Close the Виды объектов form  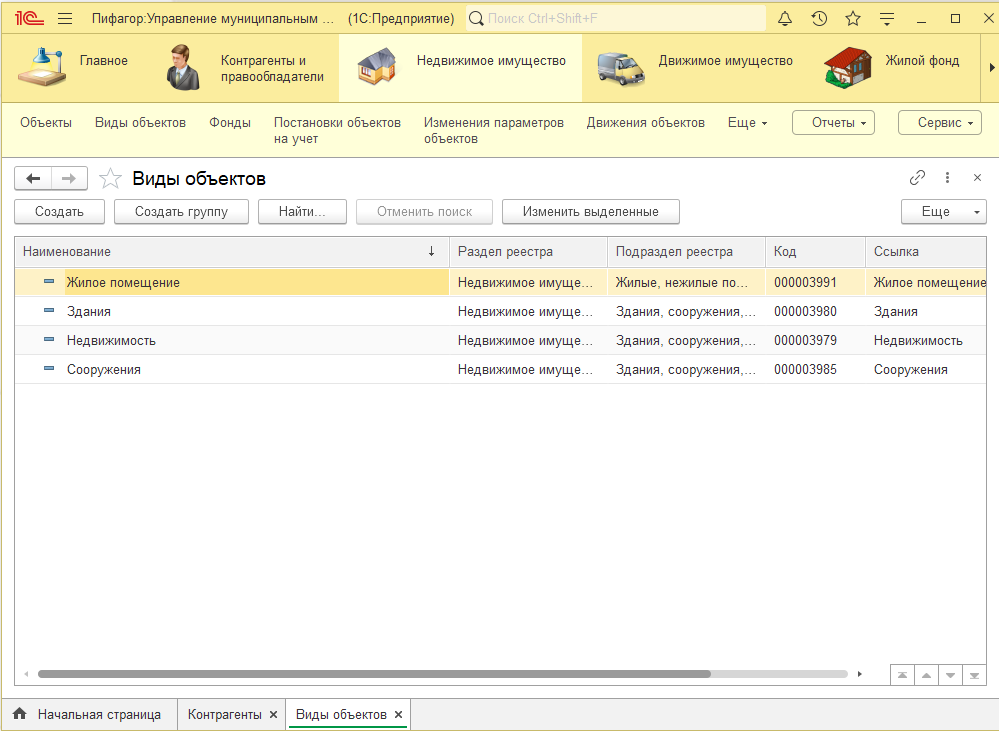pos(977,178)
